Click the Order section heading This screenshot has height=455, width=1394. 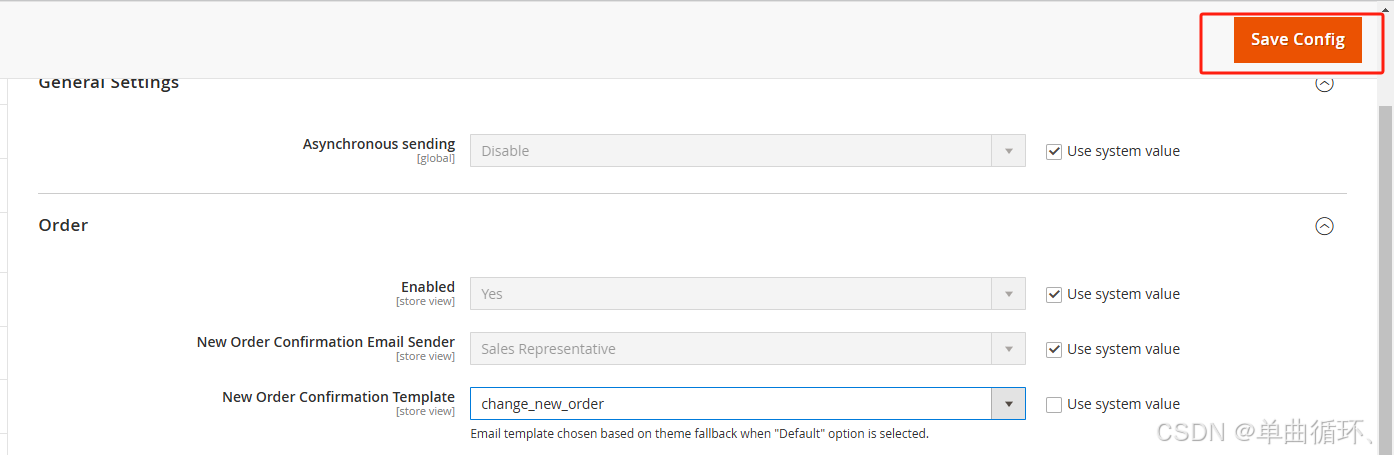coord(63,225)
